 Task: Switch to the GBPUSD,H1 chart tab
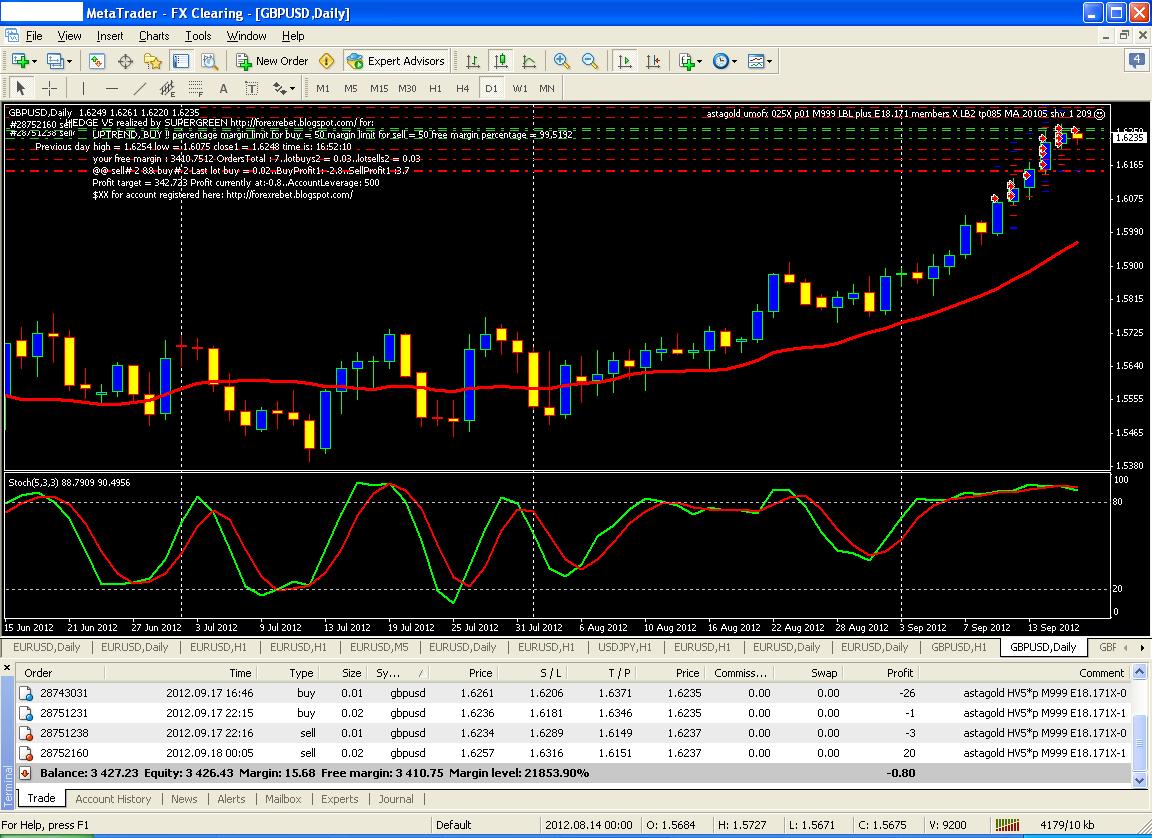click(x=959, y=647)
